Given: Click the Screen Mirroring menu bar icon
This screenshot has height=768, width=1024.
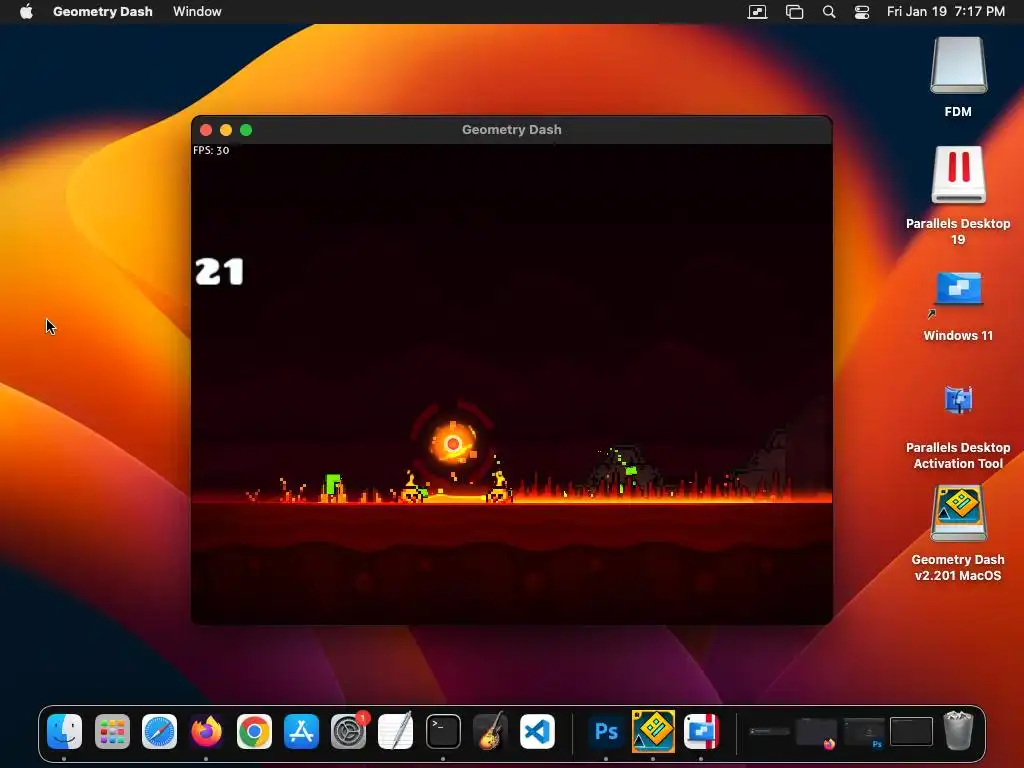Looking at the screenshot, I should pos(757,12).
